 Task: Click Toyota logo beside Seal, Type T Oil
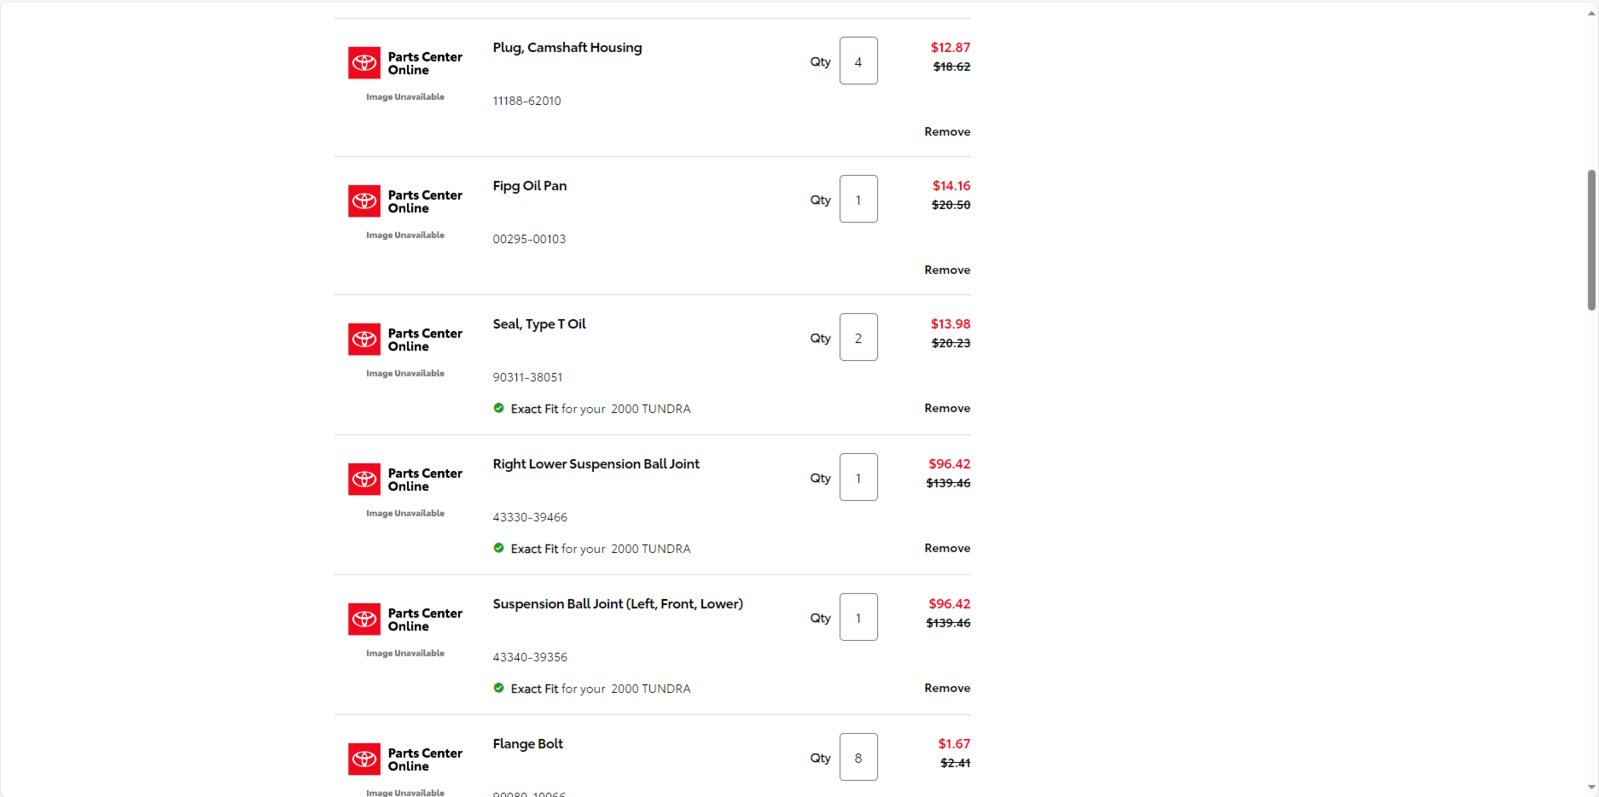tap(364, 339)
